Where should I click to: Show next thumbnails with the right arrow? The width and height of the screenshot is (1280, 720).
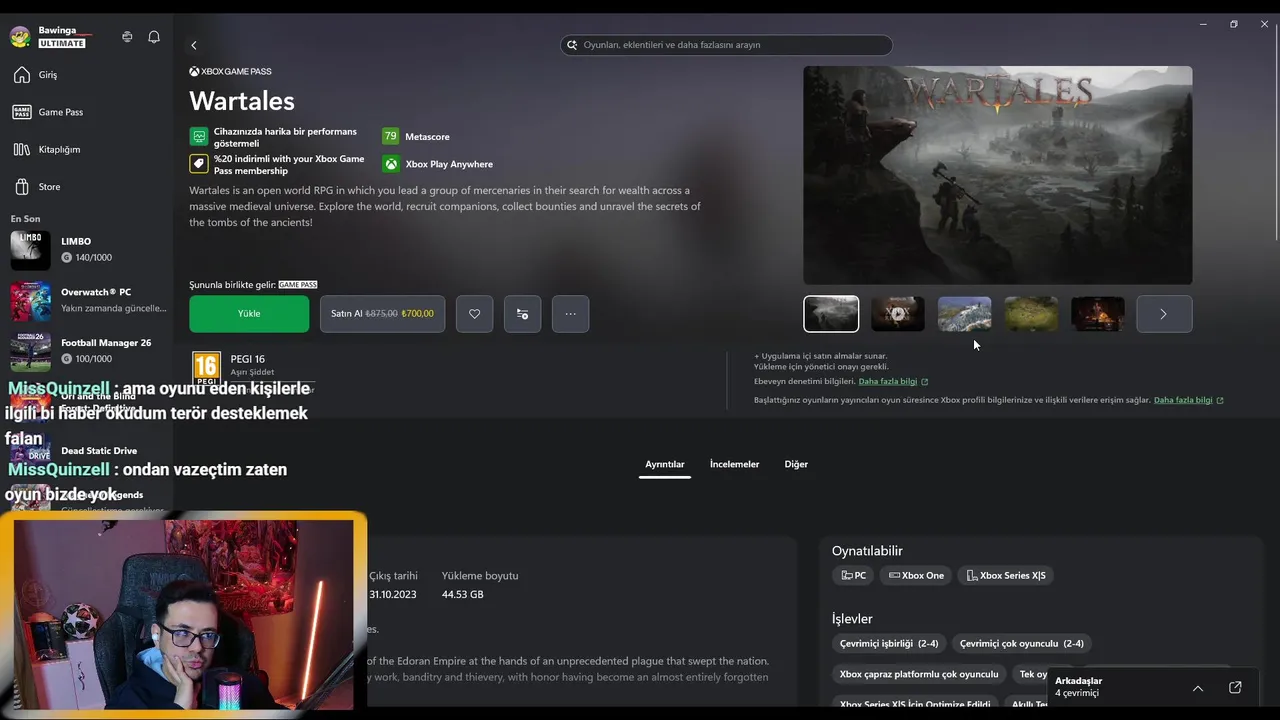(1164, 314)
